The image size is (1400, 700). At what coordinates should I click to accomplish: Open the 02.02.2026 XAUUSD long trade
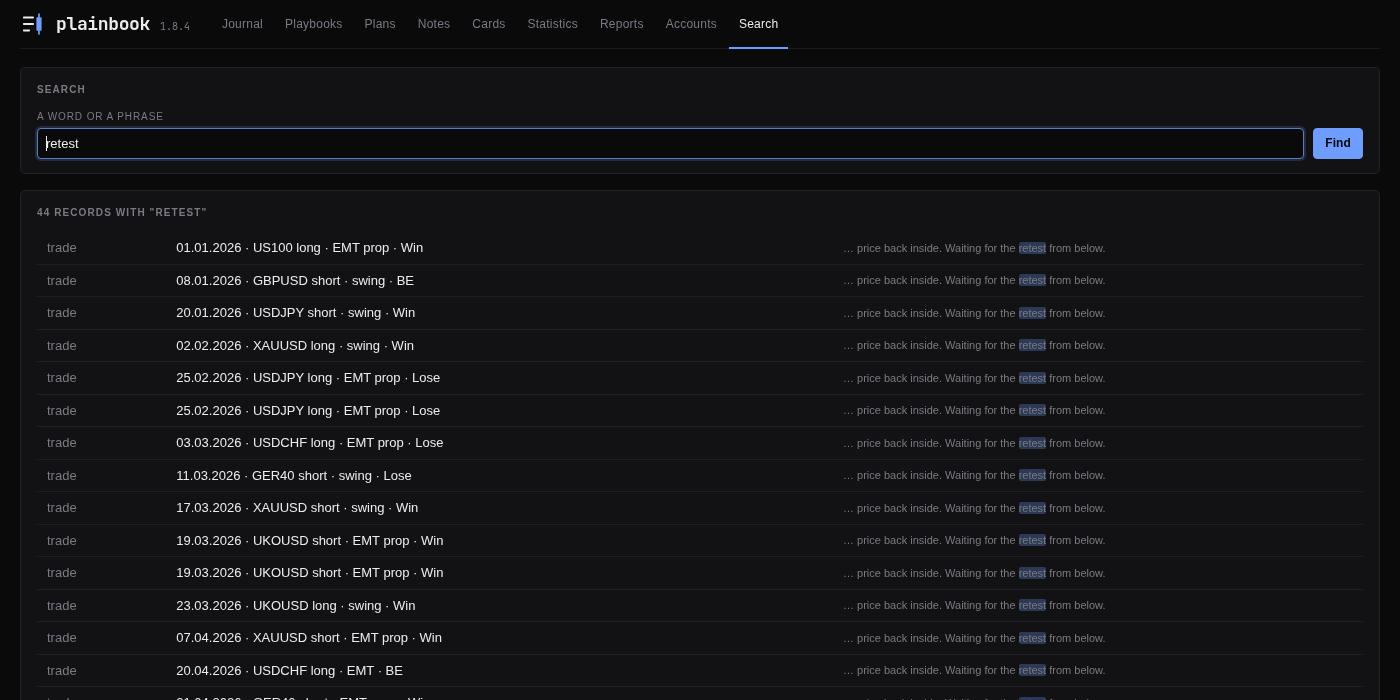coord(295,345)
